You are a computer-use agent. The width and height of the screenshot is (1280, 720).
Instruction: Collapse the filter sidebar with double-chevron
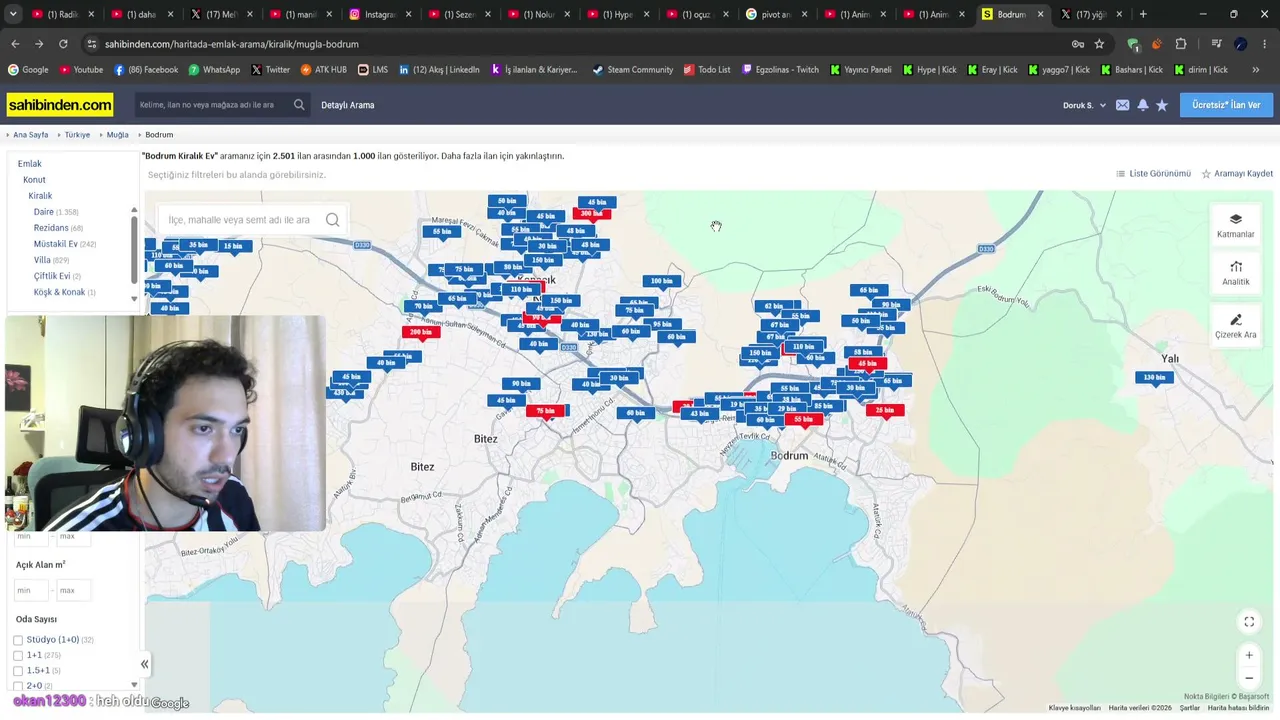pyautogui.click(x=144, y=664)
